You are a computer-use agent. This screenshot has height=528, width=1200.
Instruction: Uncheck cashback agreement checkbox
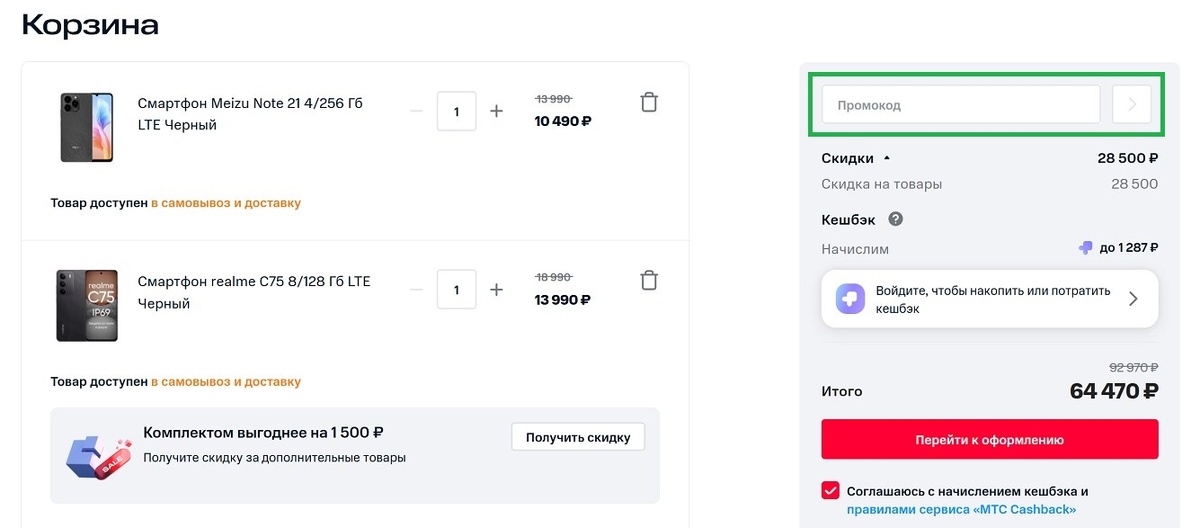(x=830, y=490)
